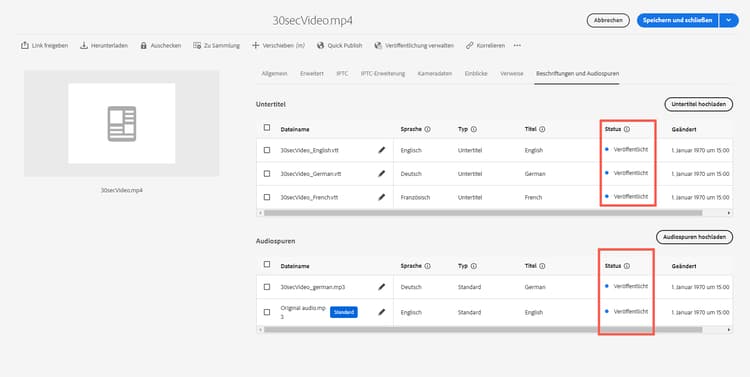750x377 pixels.
Task: Switch to the Erweitert tab
Action: click(312, 74)
